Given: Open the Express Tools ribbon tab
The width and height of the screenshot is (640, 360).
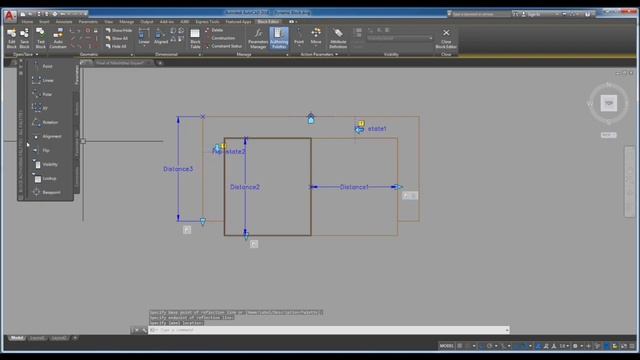Looking at the screenshot, I should (207, 22).
